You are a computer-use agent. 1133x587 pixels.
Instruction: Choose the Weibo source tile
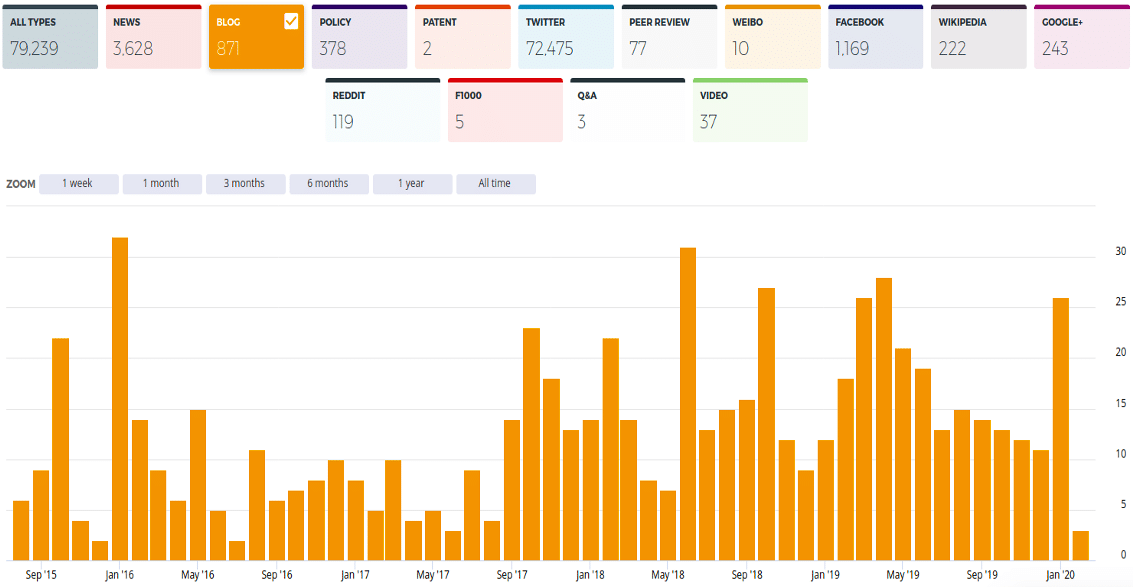pyautogui.click(x=771, y=37)
